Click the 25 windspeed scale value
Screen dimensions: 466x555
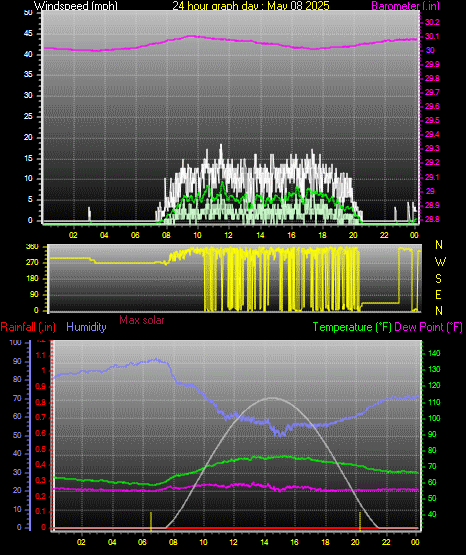(x=28, y=116)
